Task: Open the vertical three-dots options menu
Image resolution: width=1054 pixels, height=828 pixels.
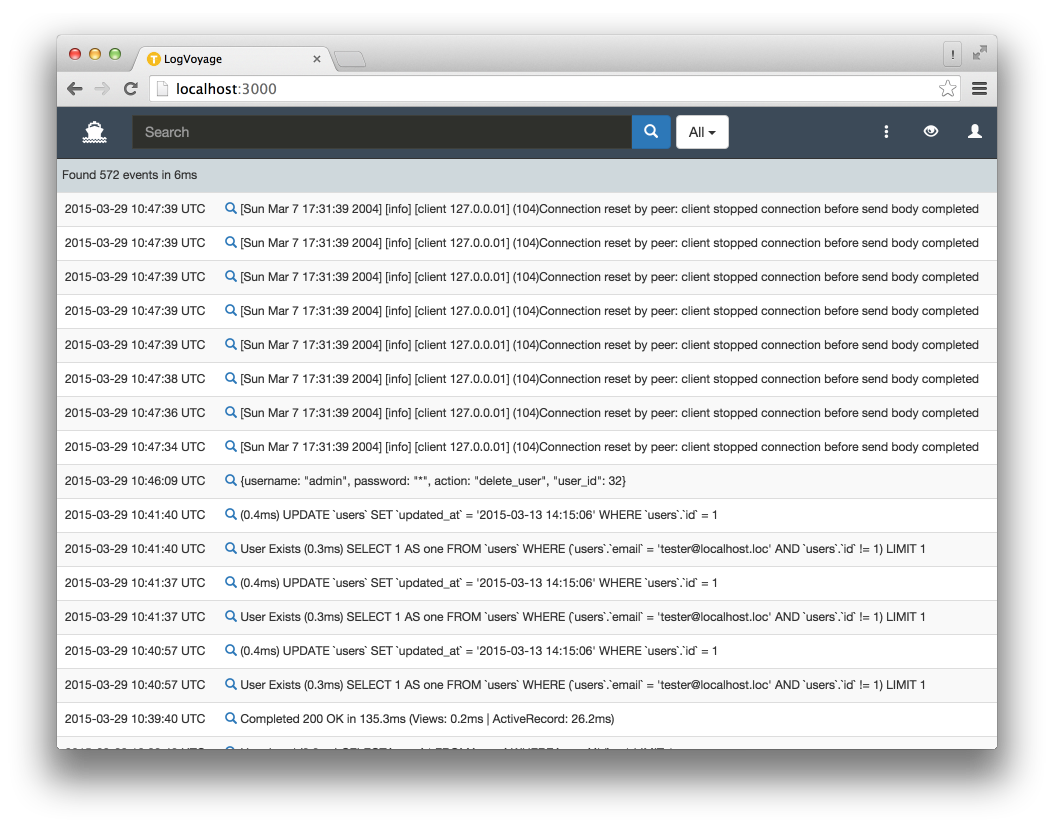Action: click(x=886, y=132)
